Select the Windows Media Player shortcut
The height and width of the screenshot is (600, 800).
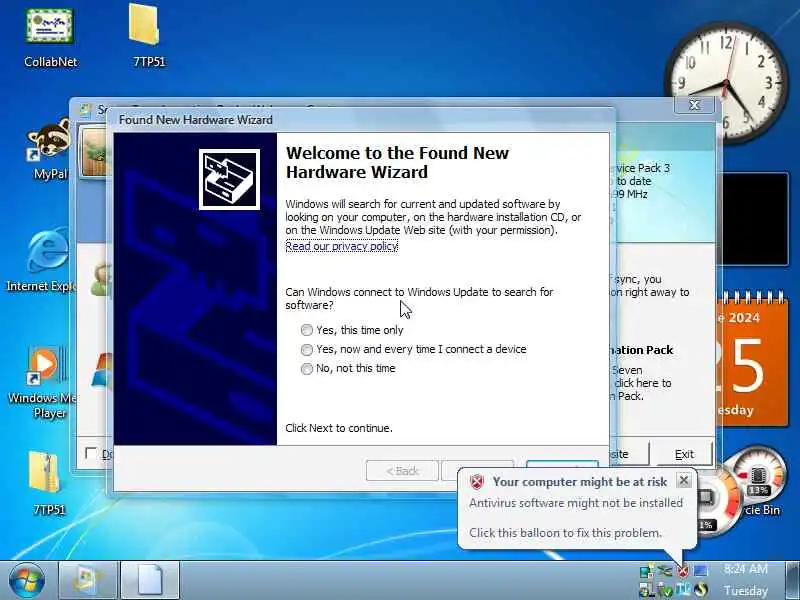[x=45, y=383]
